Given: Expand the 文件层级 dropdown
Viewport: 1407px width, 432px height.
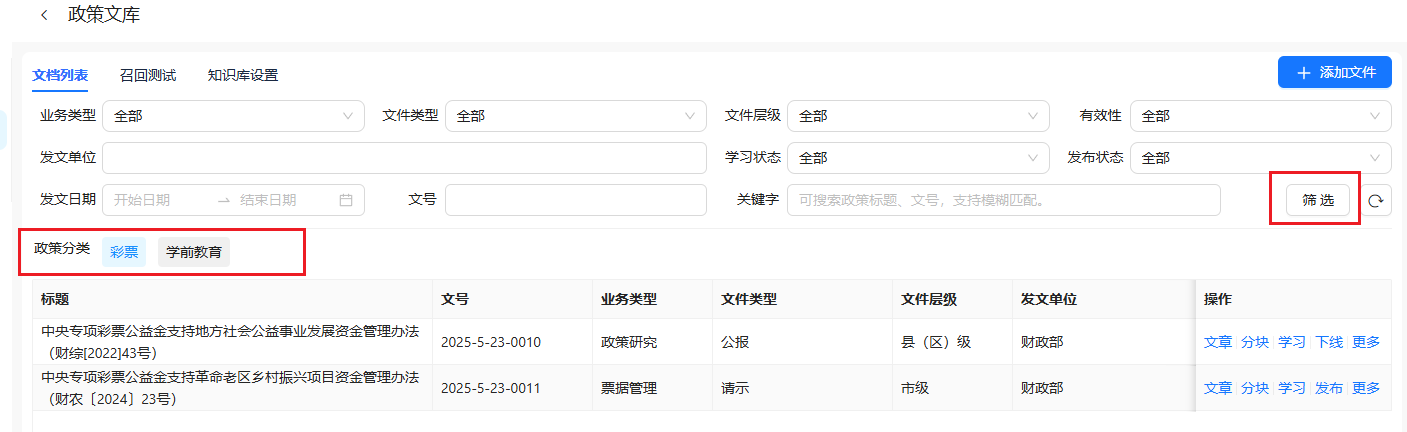Looking at the screenshot, I should pyautogui.click(x=918, y=116).
